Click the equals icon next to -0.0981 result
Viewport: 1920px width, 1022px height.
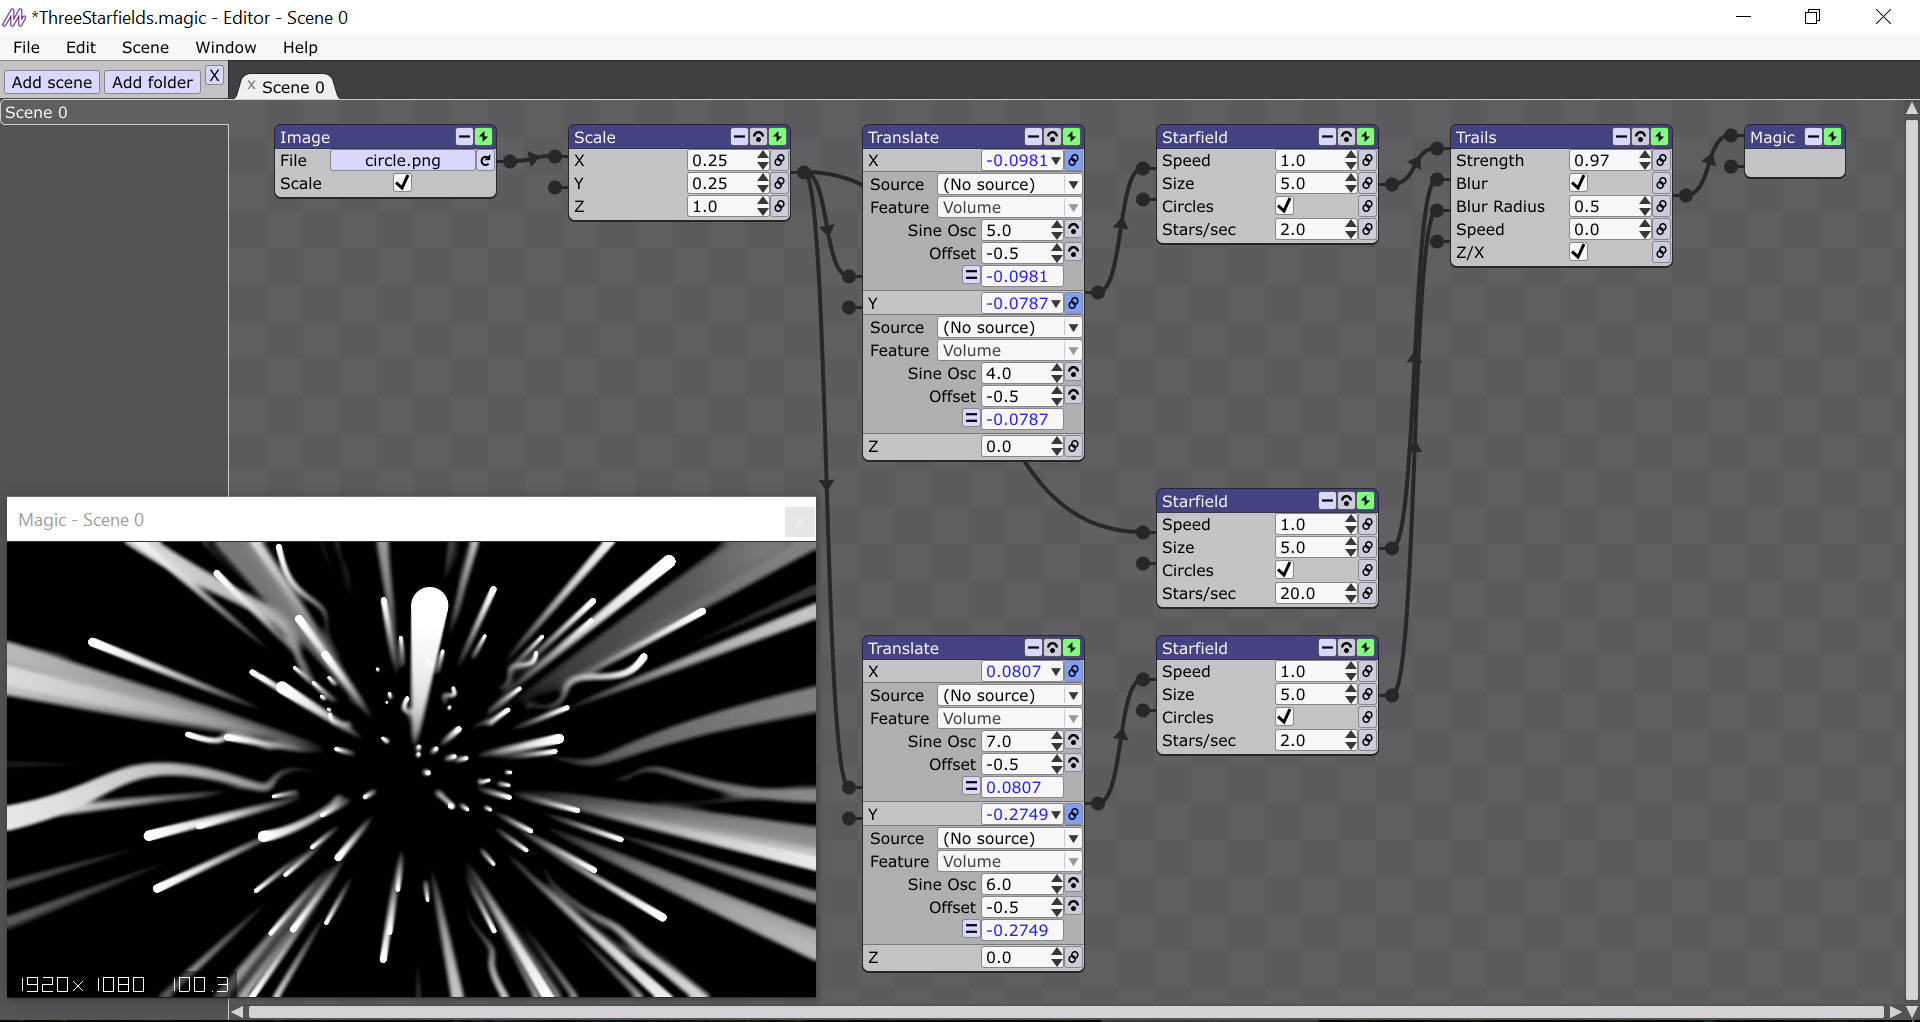[x=971, y=275]
